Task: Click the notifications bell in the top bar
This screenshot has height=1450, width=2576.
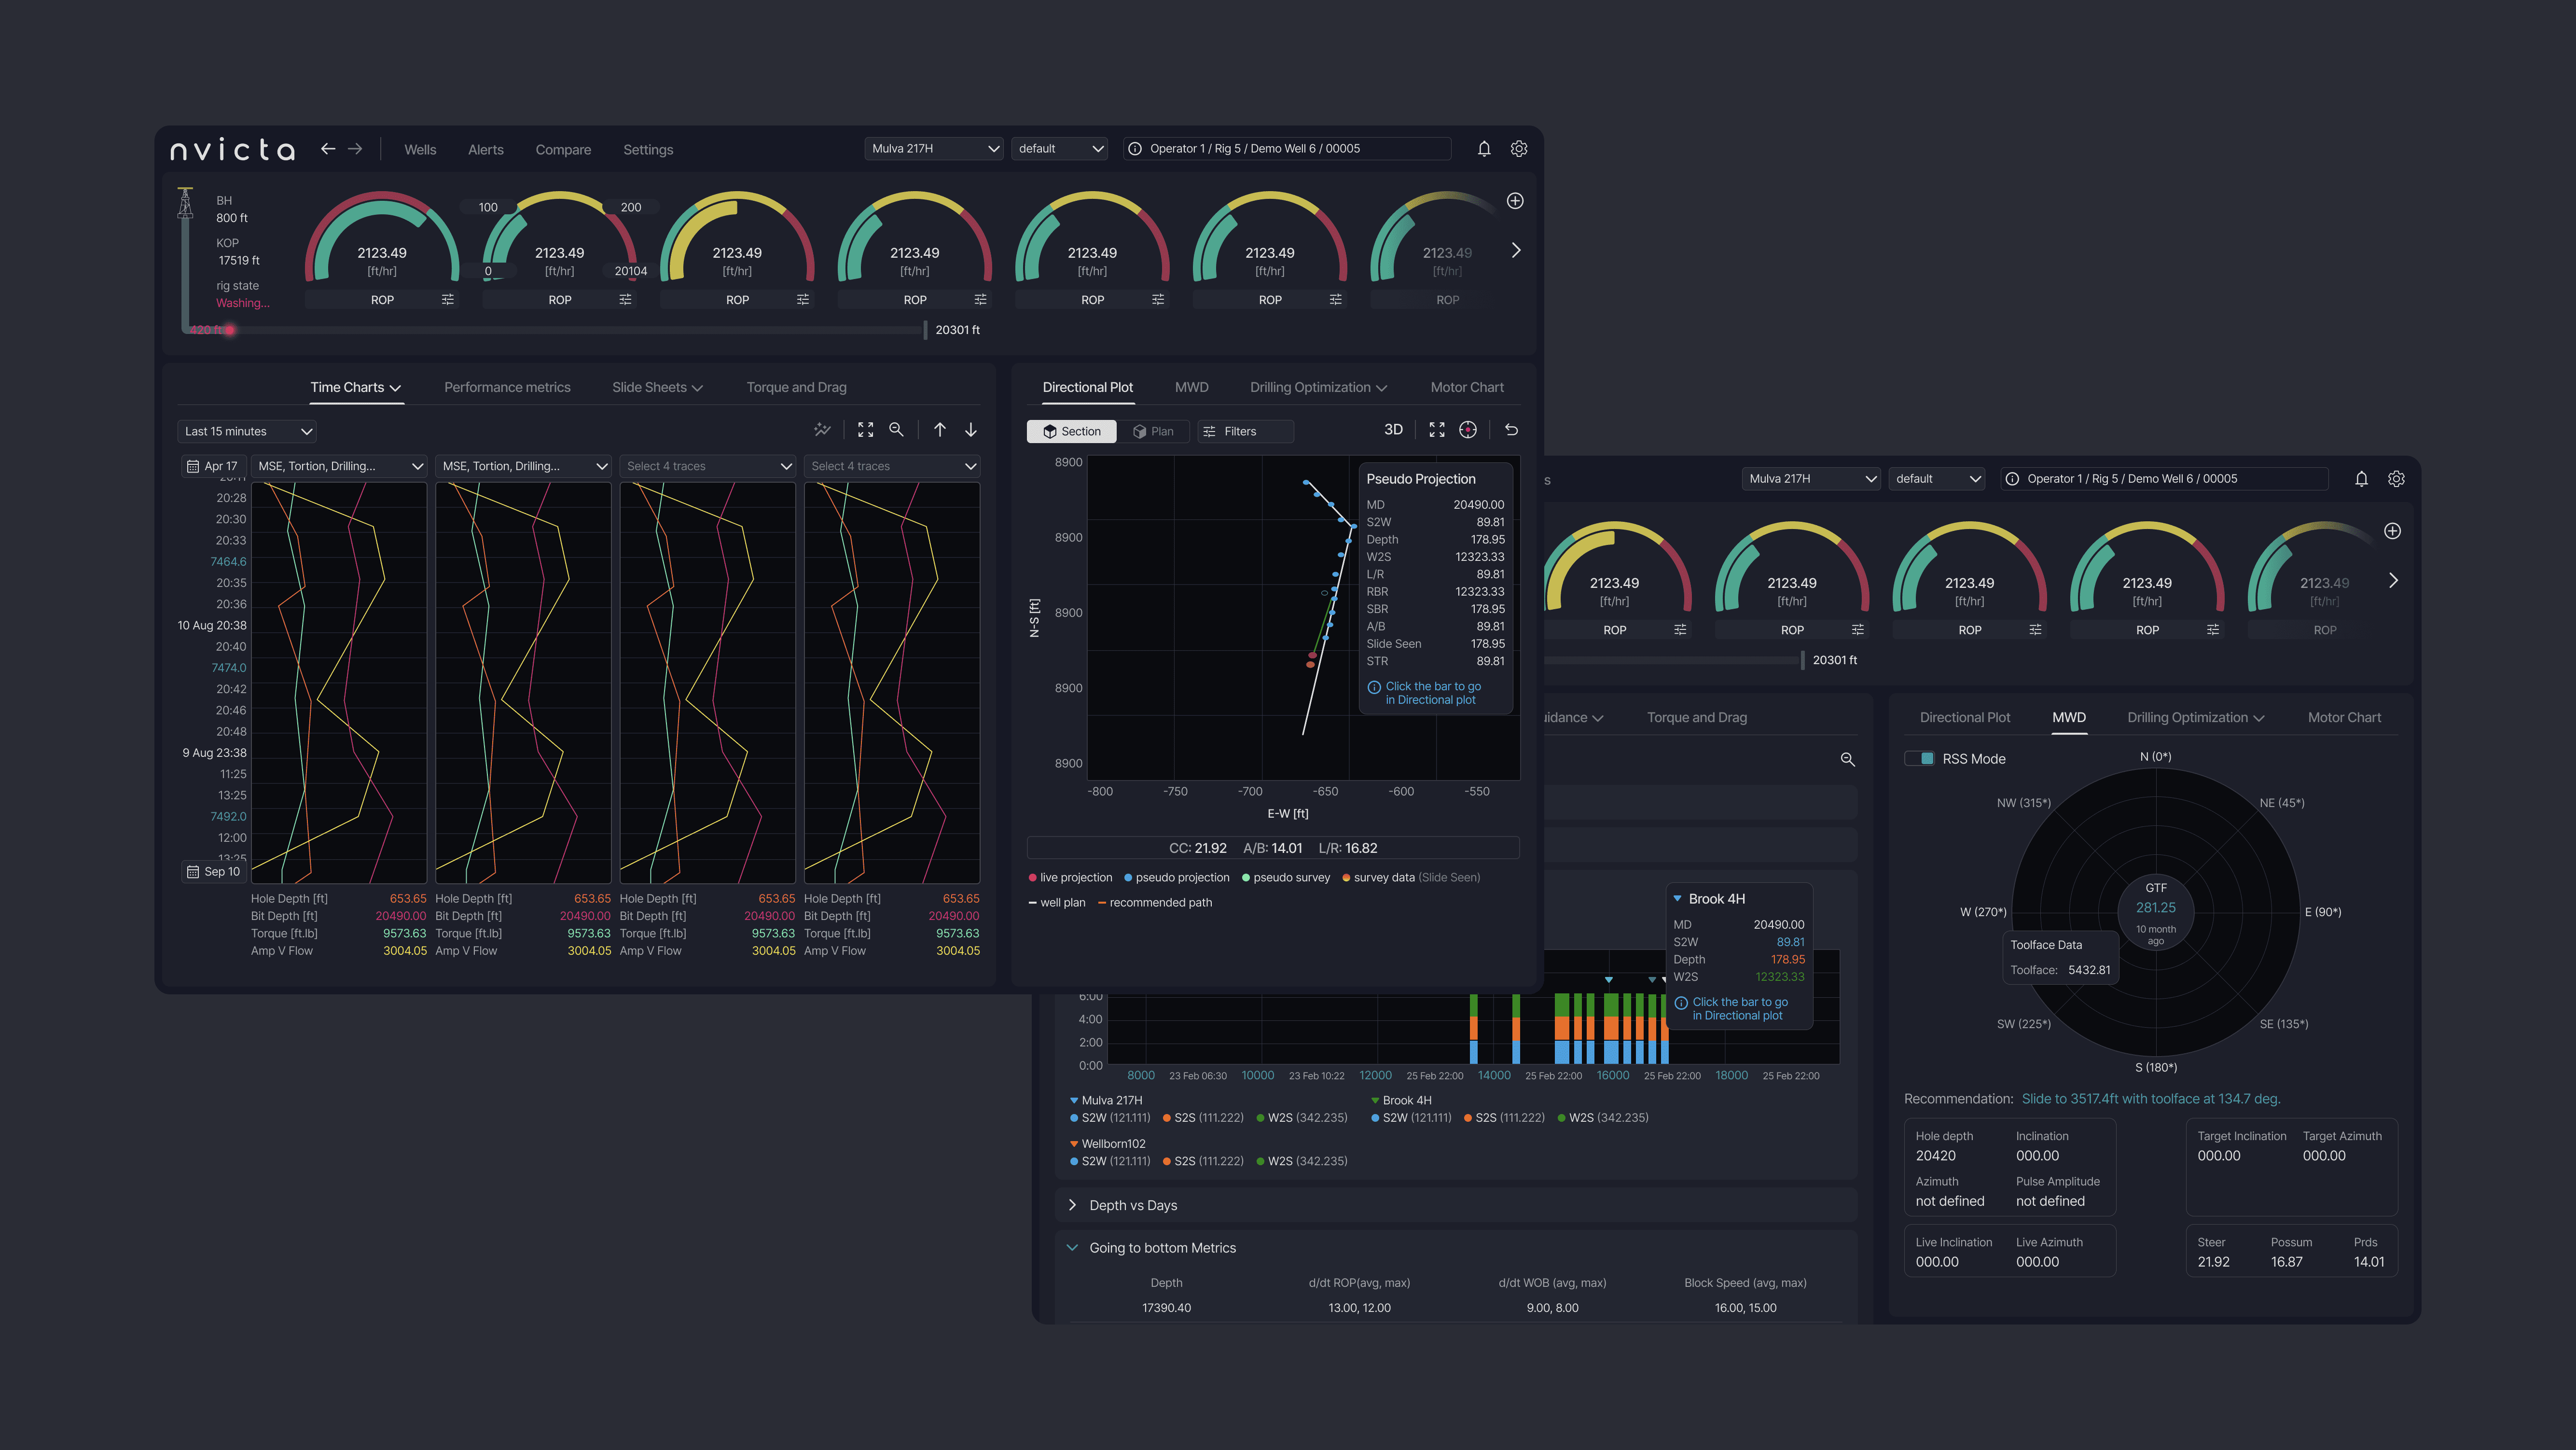Action: point(1484,149)
